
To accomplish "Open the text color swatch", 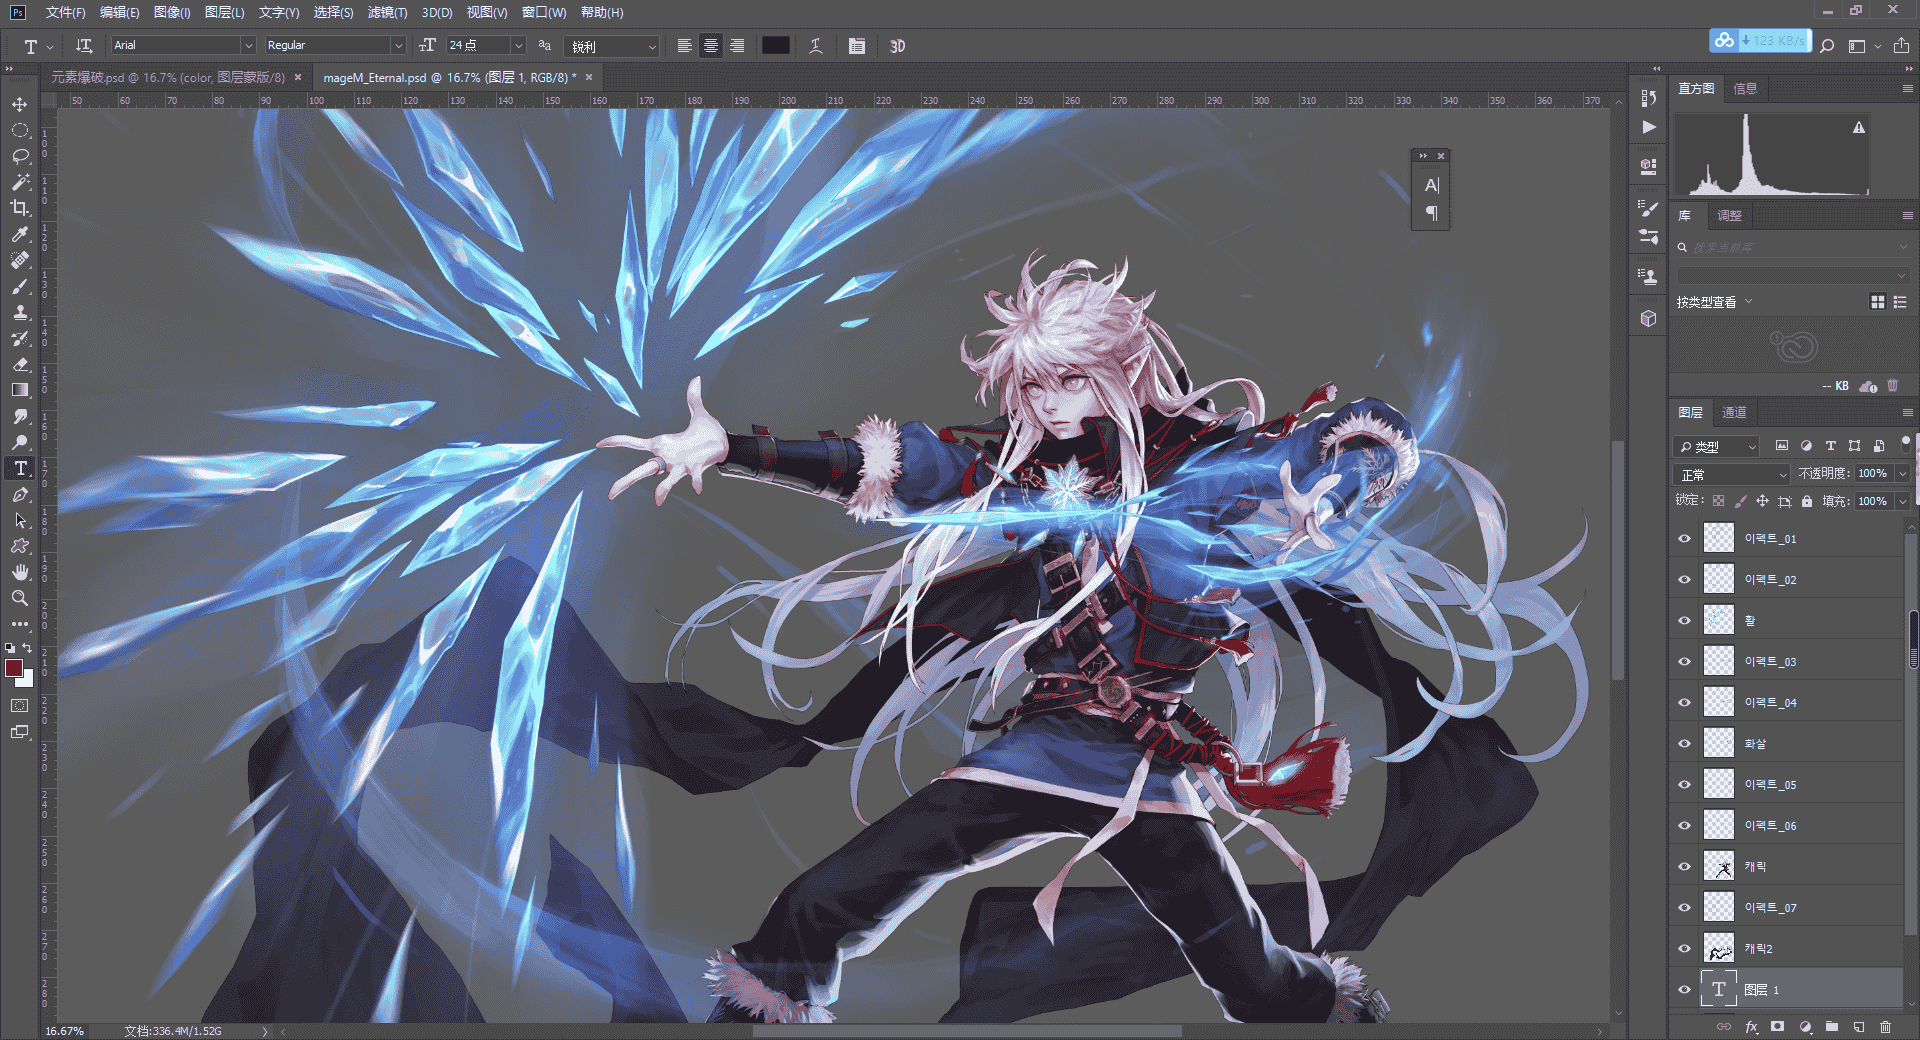I will (776, 46).
